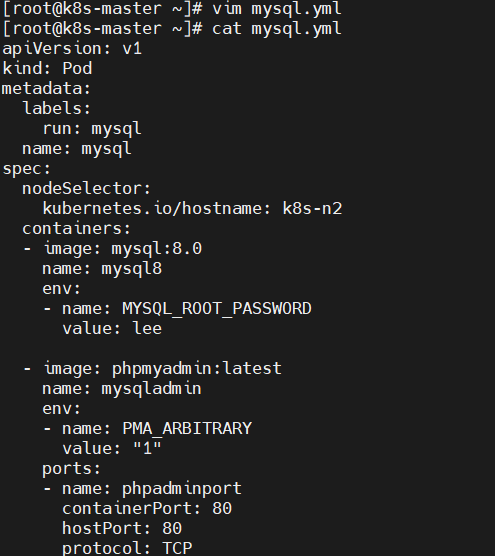The height and width of the screenshot is (556, 495).
Task: Click the 'vim mysql.yml' command text
Action: [x=277, y=9]
